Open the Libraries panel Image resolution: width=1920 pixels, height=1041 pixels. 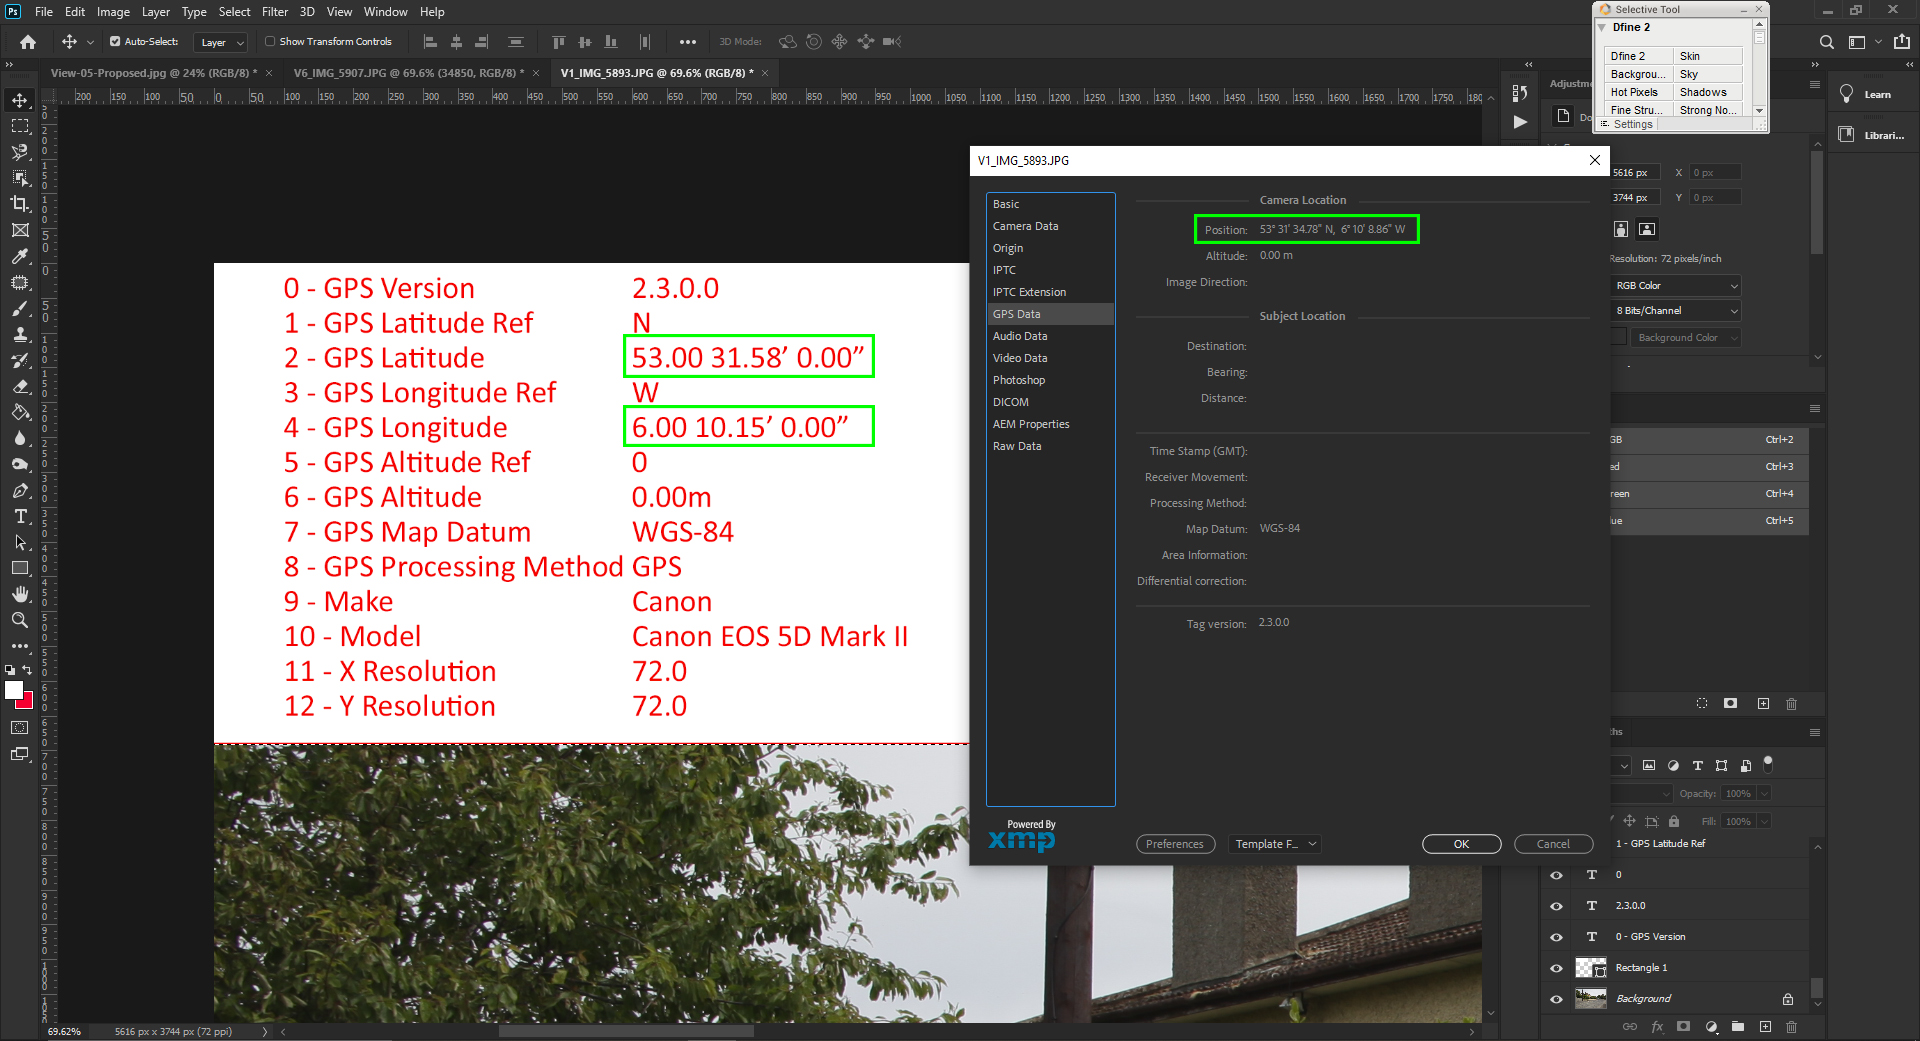pyautogui.click(x=1871, y=135)
